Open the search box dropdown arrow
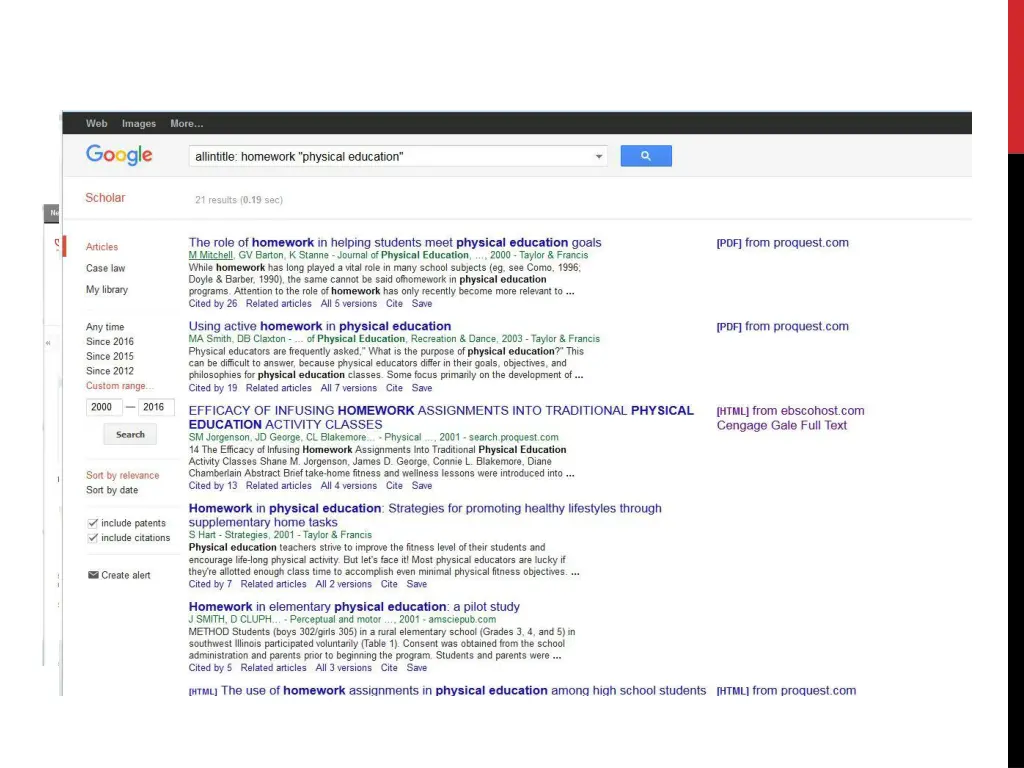This screenshot has height=768, width=1024. [598, 157]
